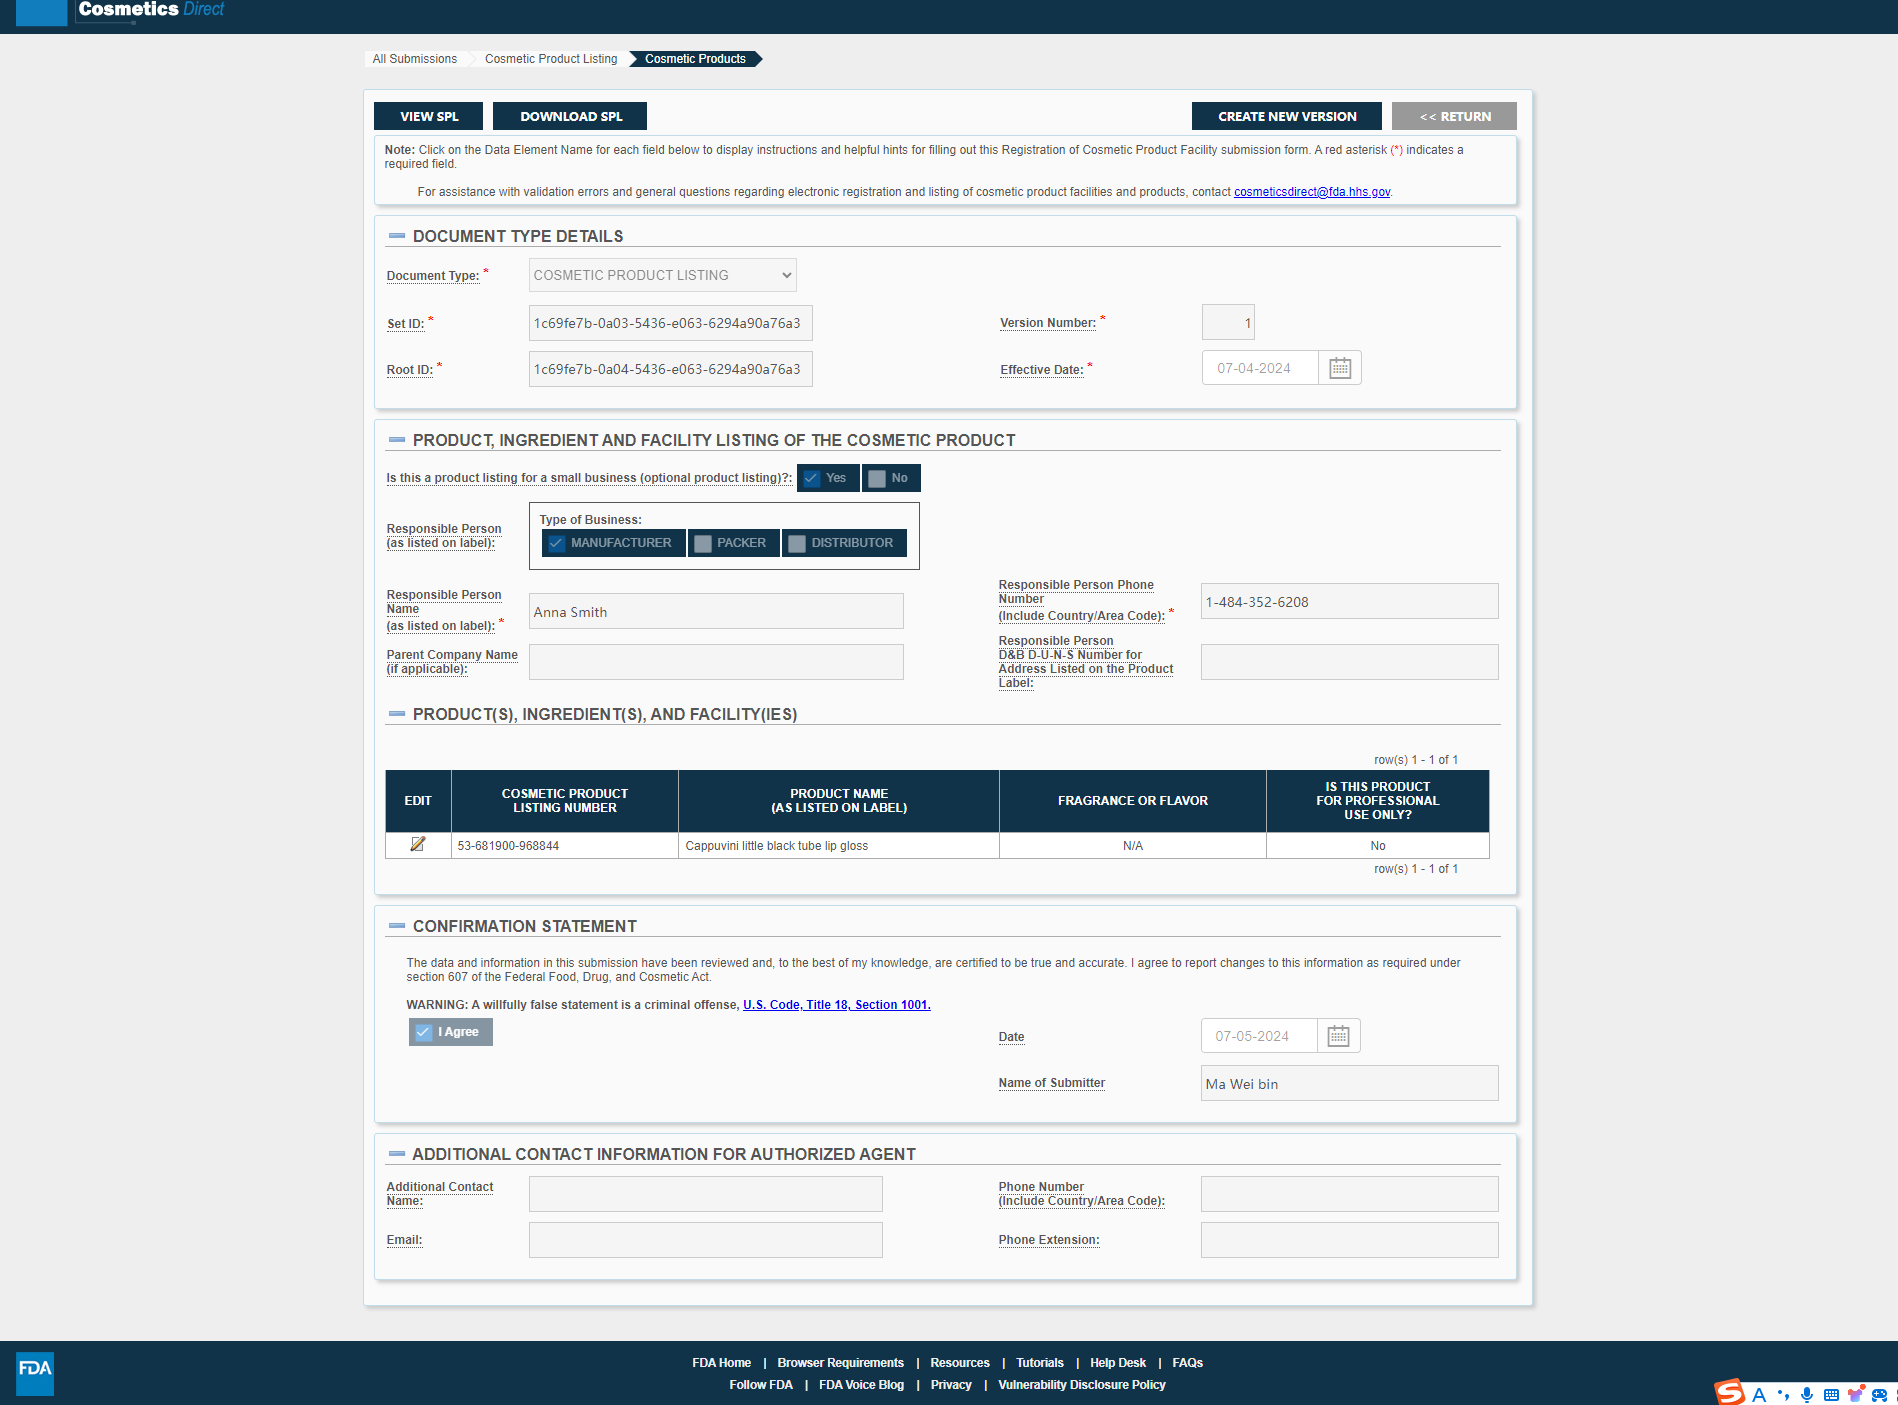Click the shirt skin icon in IME bar
The width and height of the screenshot is (1898, 1405).
pyautogui.click(x=1855, y=1395)
